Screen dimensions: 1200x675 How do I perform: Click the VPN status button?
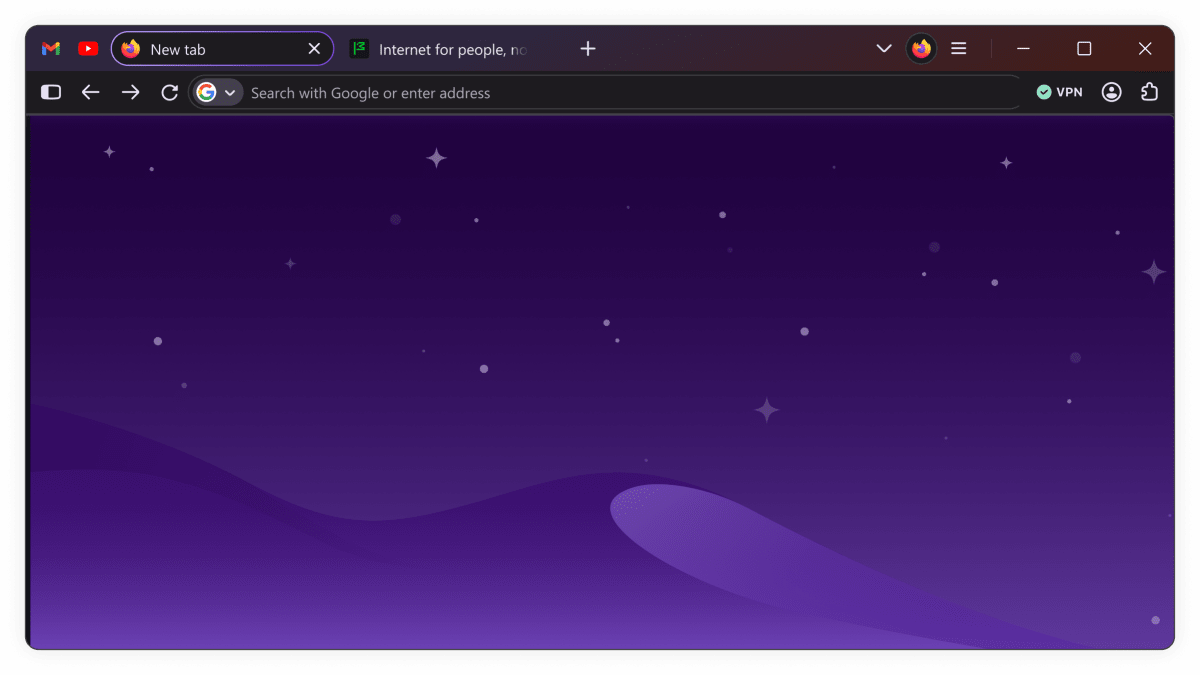(1060, 92)
